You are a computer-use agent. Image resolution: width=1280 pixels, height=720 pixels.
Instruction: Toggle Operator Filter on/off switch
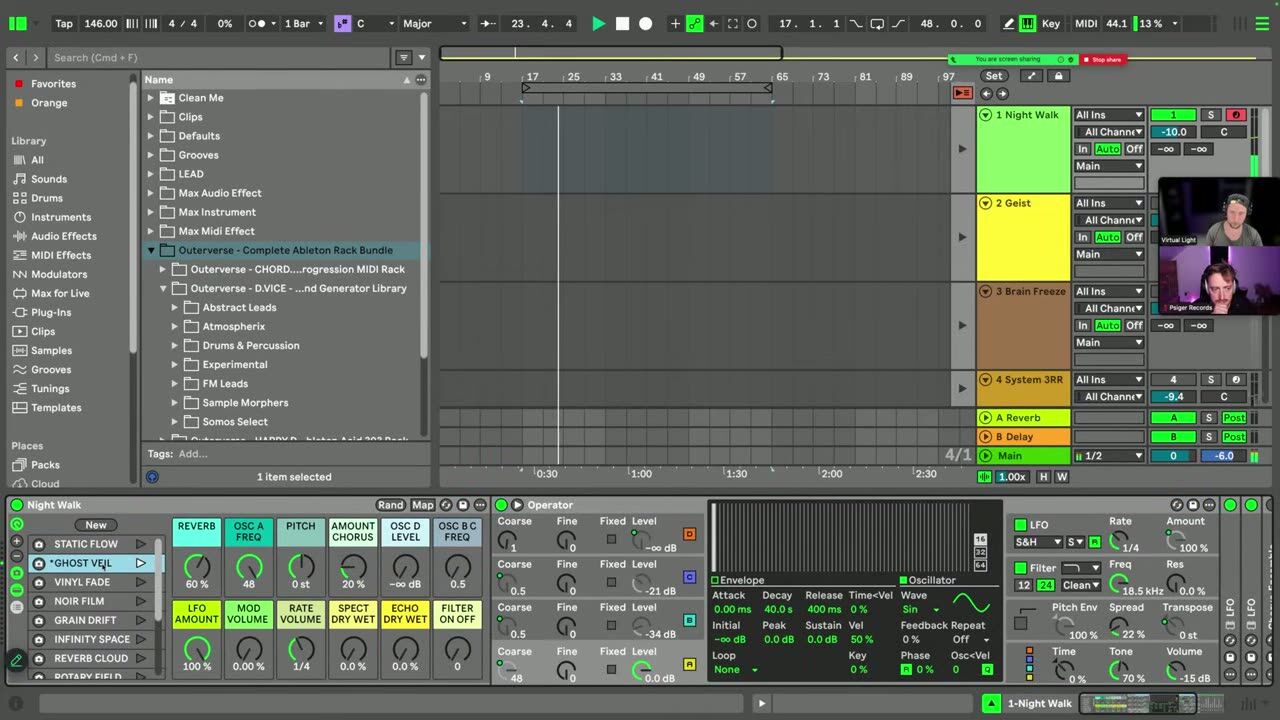pyautogui.click(x=1020, y=568)
